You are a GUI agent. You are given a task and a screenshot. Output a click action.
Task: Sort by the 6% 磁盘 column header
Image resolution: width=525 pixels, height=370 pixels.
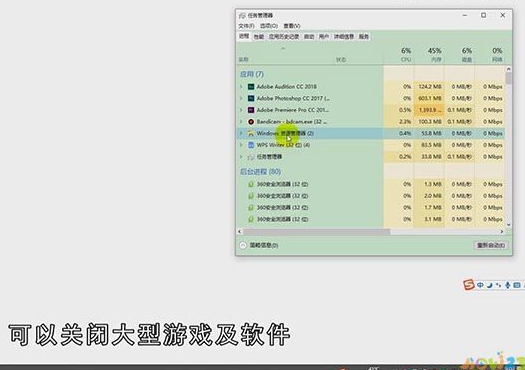coord(459,54)
